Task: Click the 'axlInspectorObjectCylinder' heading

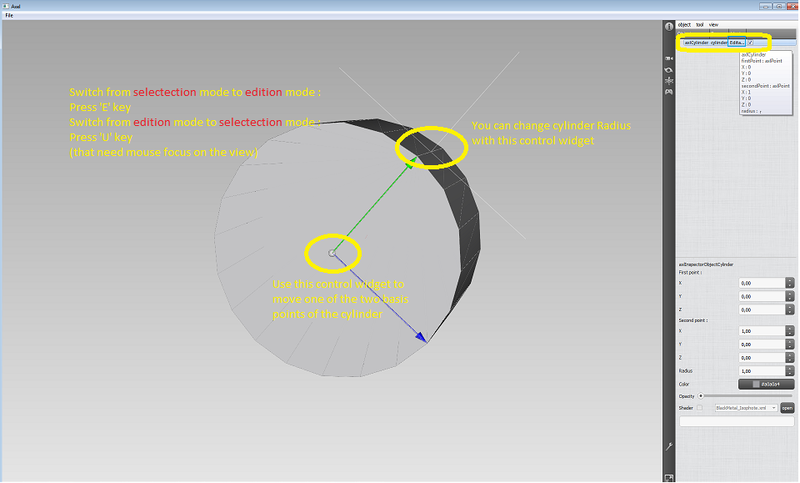Action: tap(706, 264)
